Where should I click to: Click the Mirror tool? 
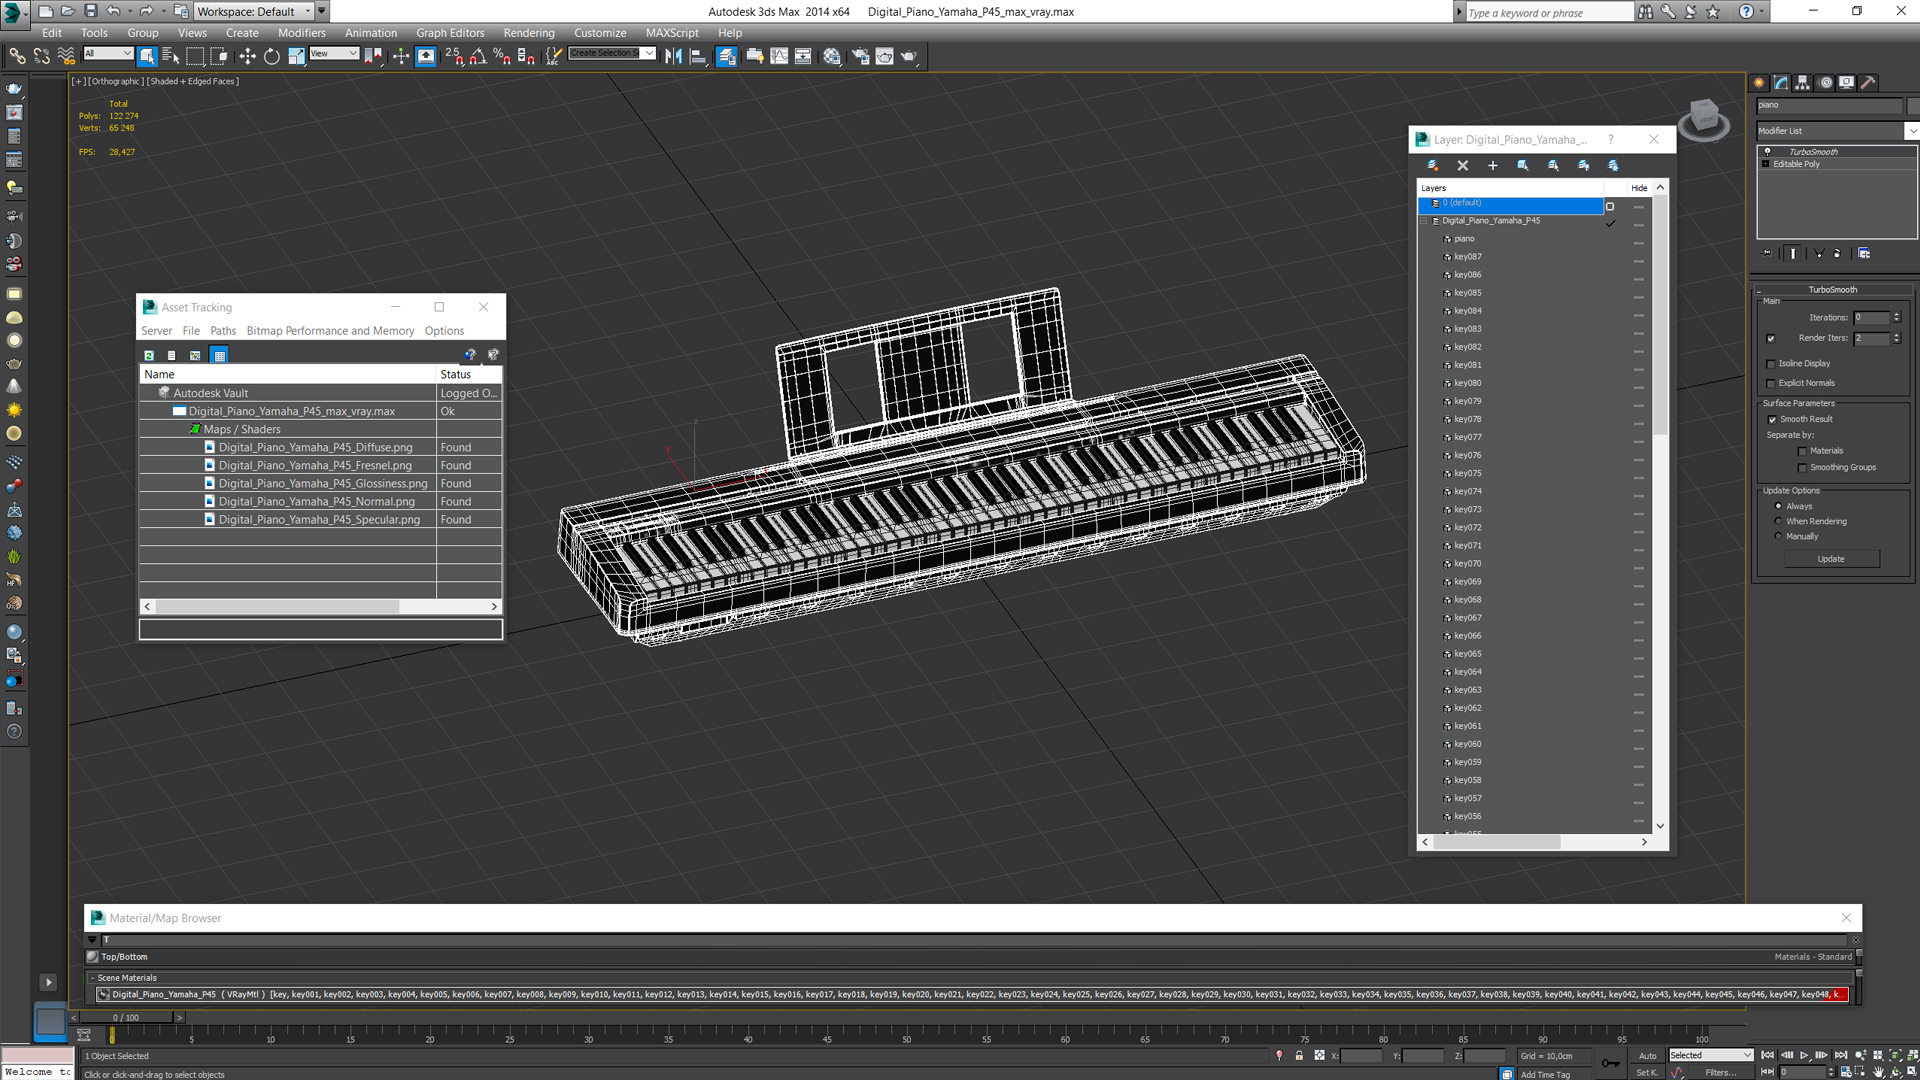[x=673, y=57]
